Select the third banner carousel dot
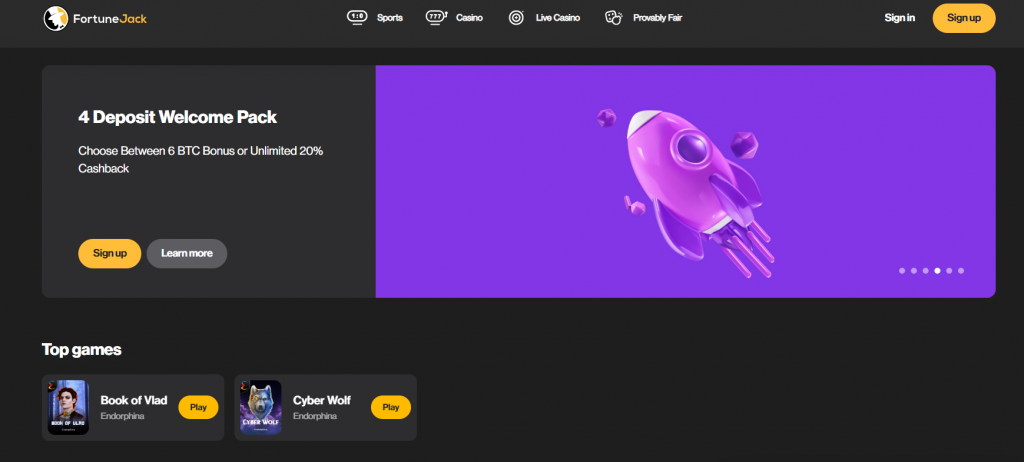The image size is (1024, 462). pyautogui.click(x=926, y=271)
